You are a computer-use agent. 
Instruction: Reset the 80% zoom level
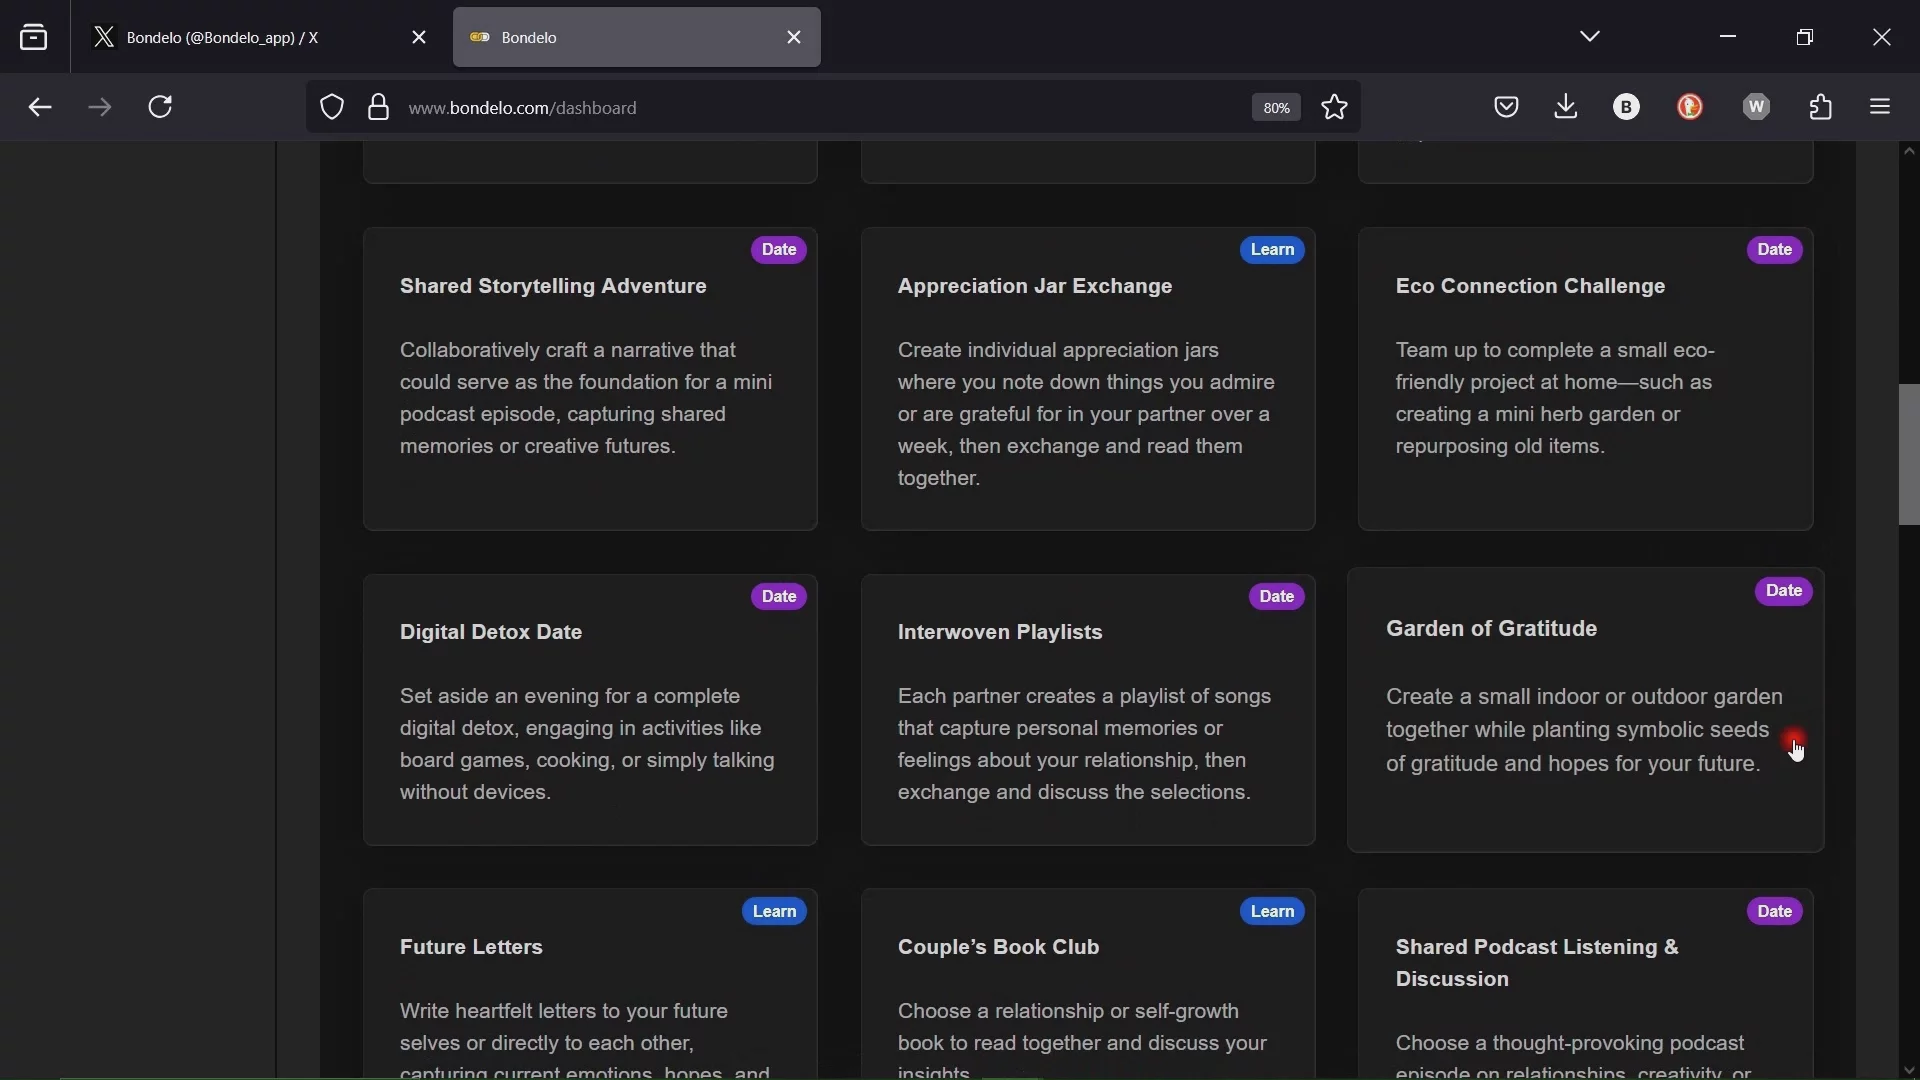[1276, 108]
